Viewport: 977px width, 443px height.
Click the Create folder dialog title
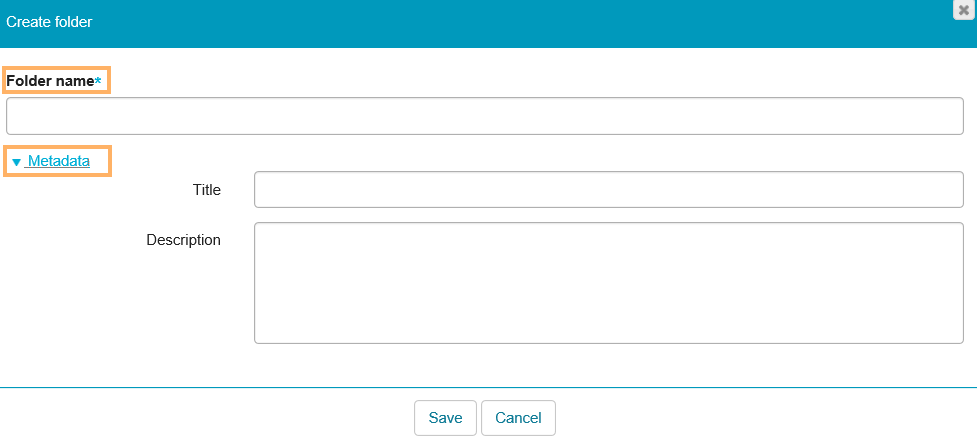pos(50,22)
